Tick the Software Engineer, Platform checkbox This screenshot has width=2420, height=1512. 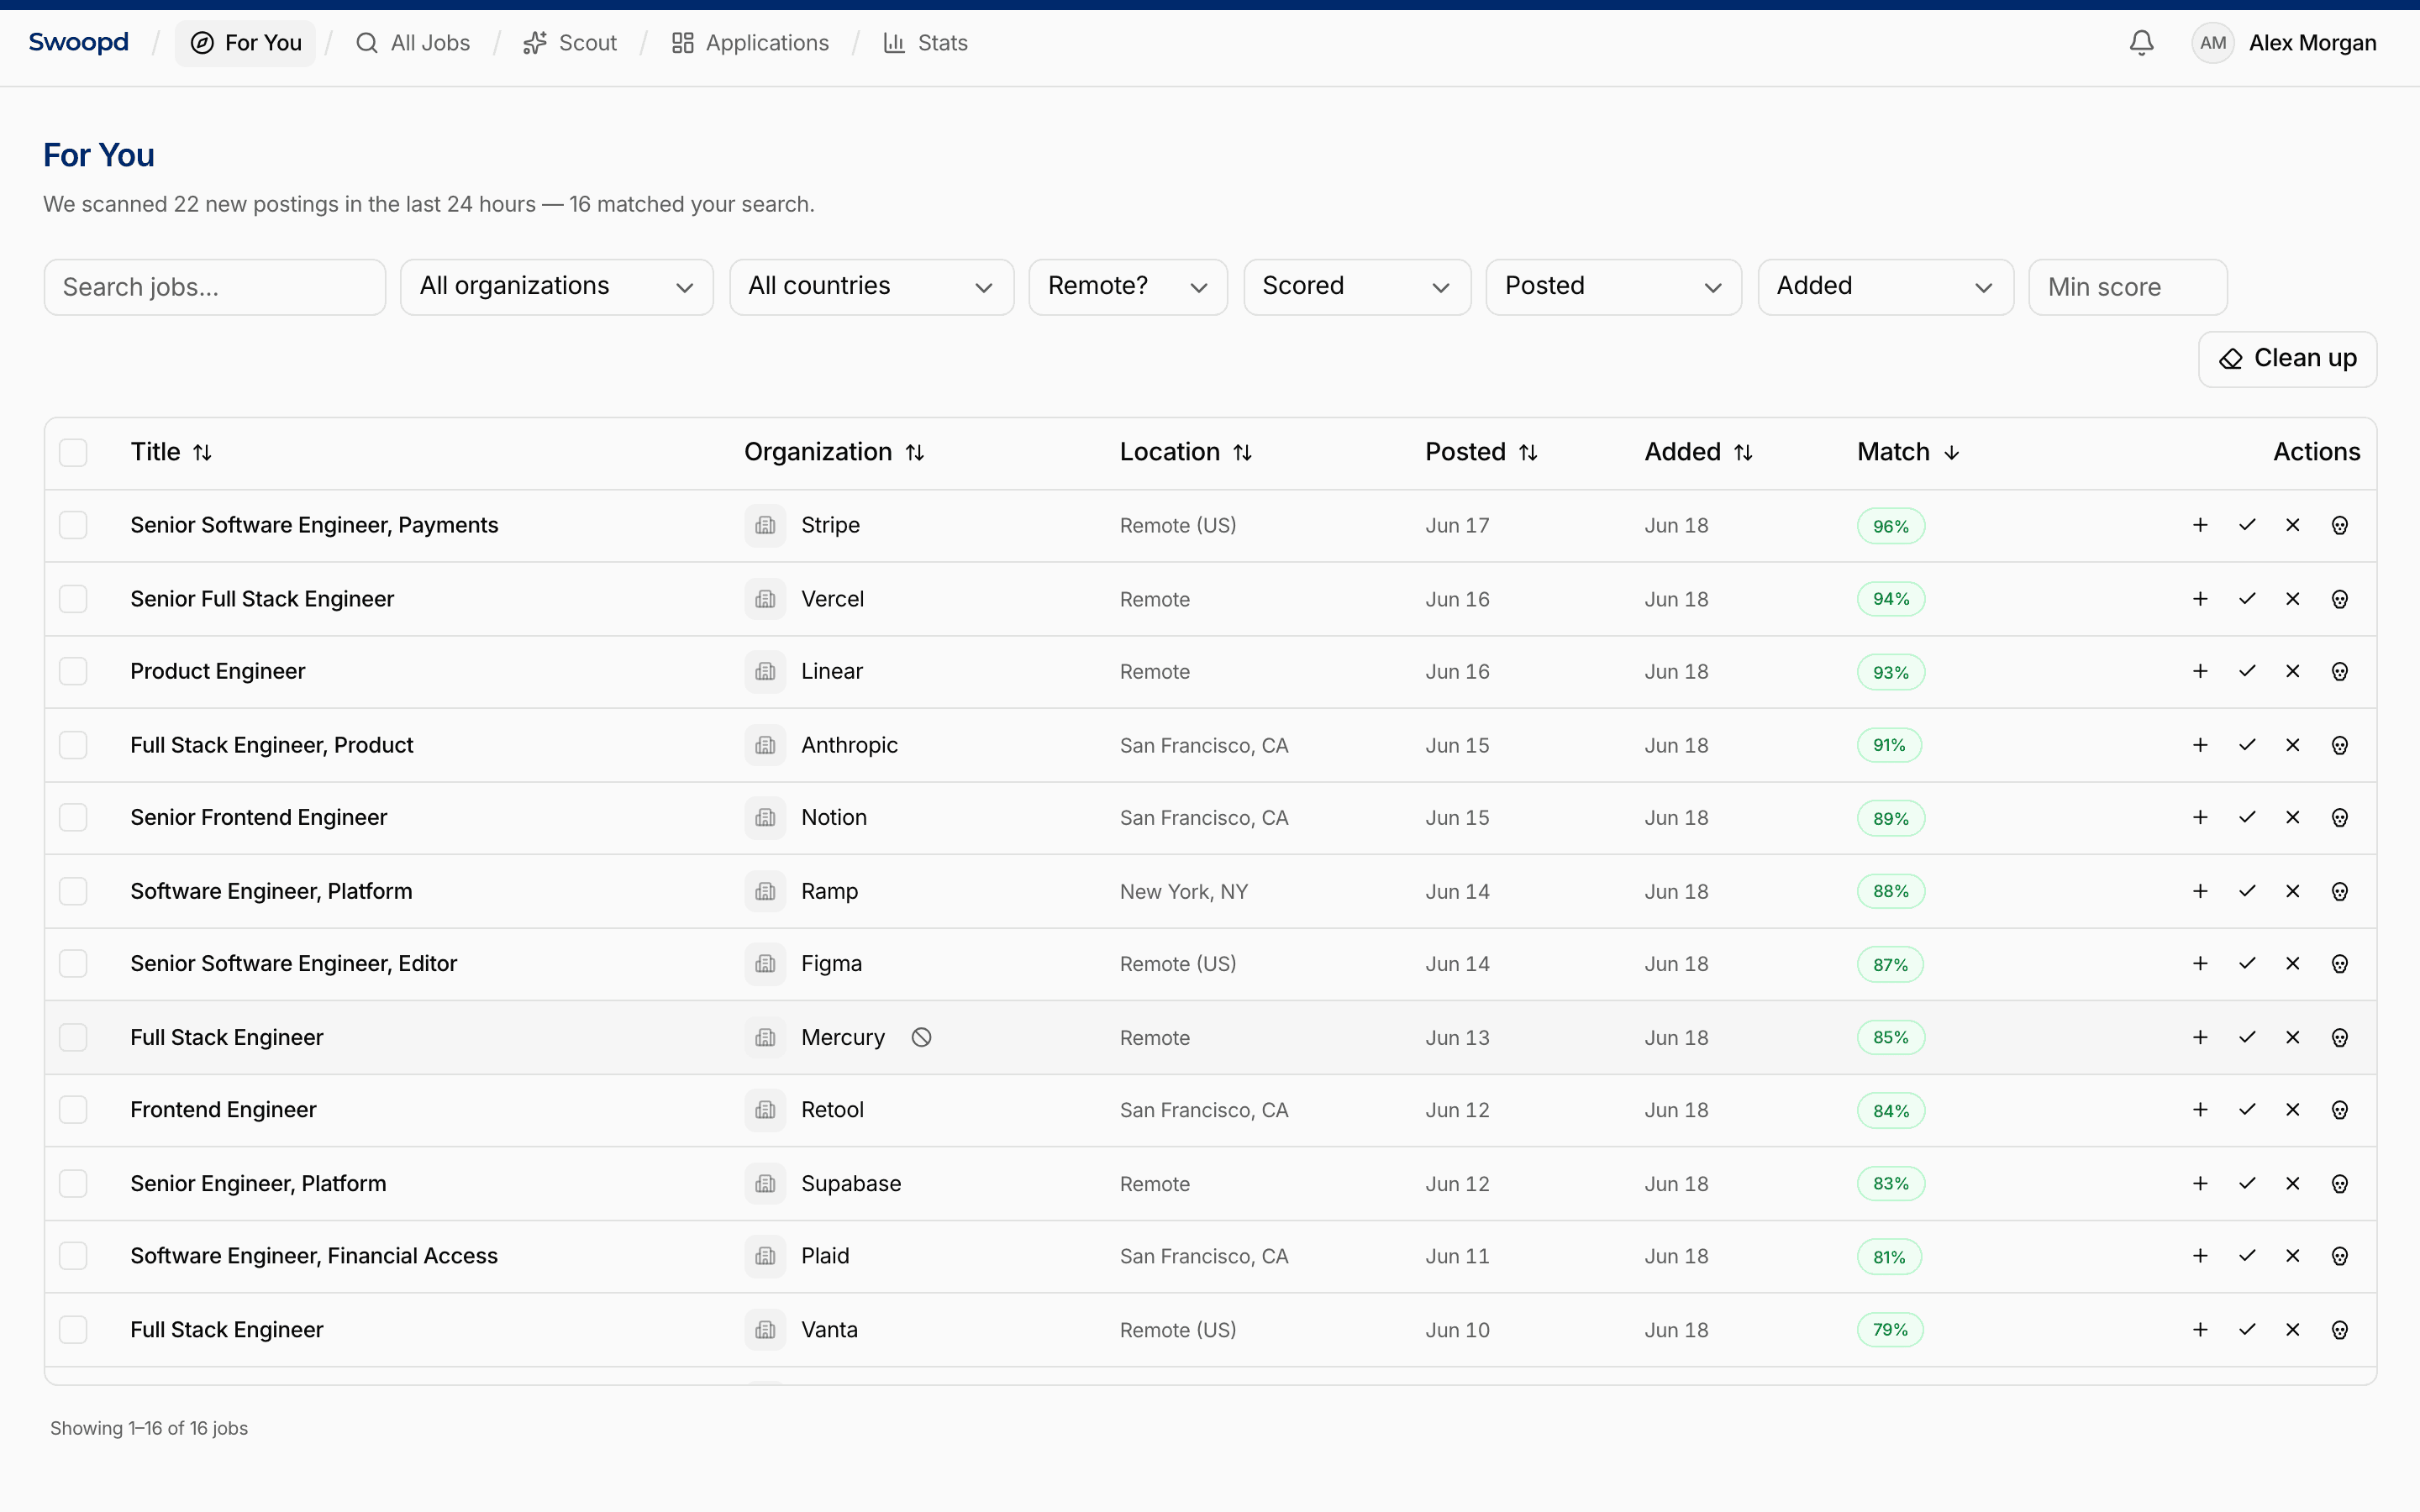pos(73,891)
